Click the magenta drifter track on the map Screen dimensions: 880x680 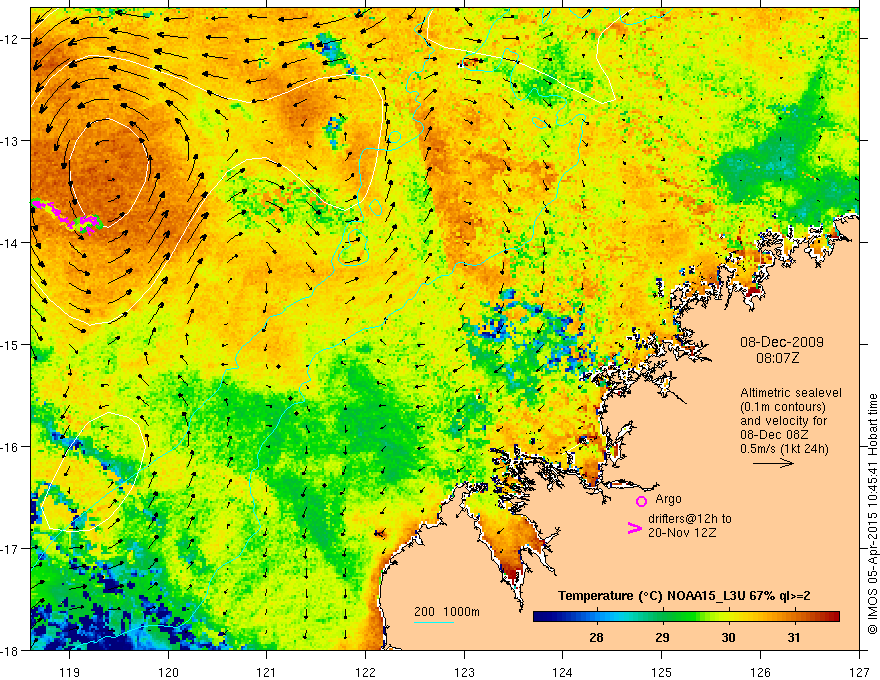point(66,216)
